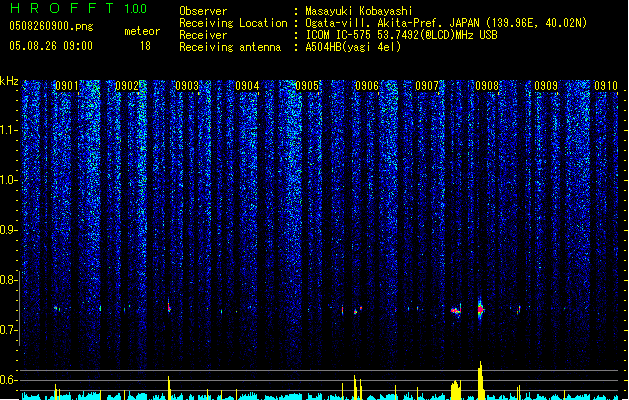Select the filename 0508260900.png
The image size is (629, 400).
point(51,26)
